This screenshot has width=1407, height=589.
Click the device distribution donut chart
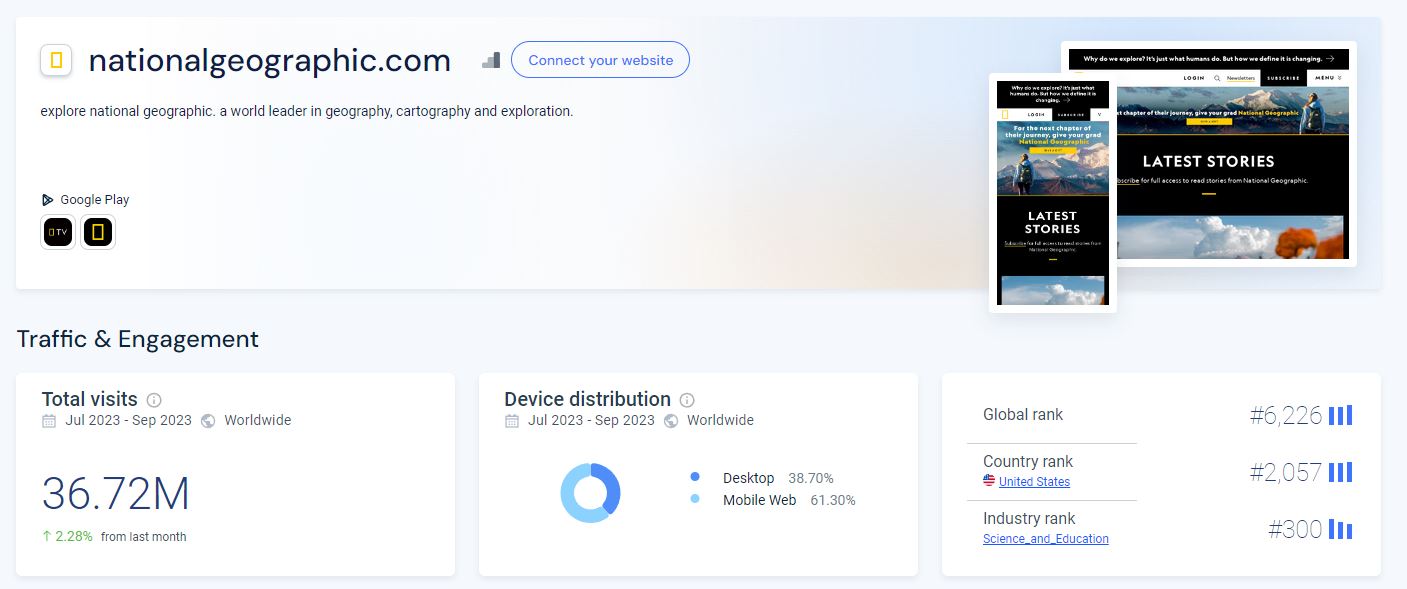[x=591, y=493]
